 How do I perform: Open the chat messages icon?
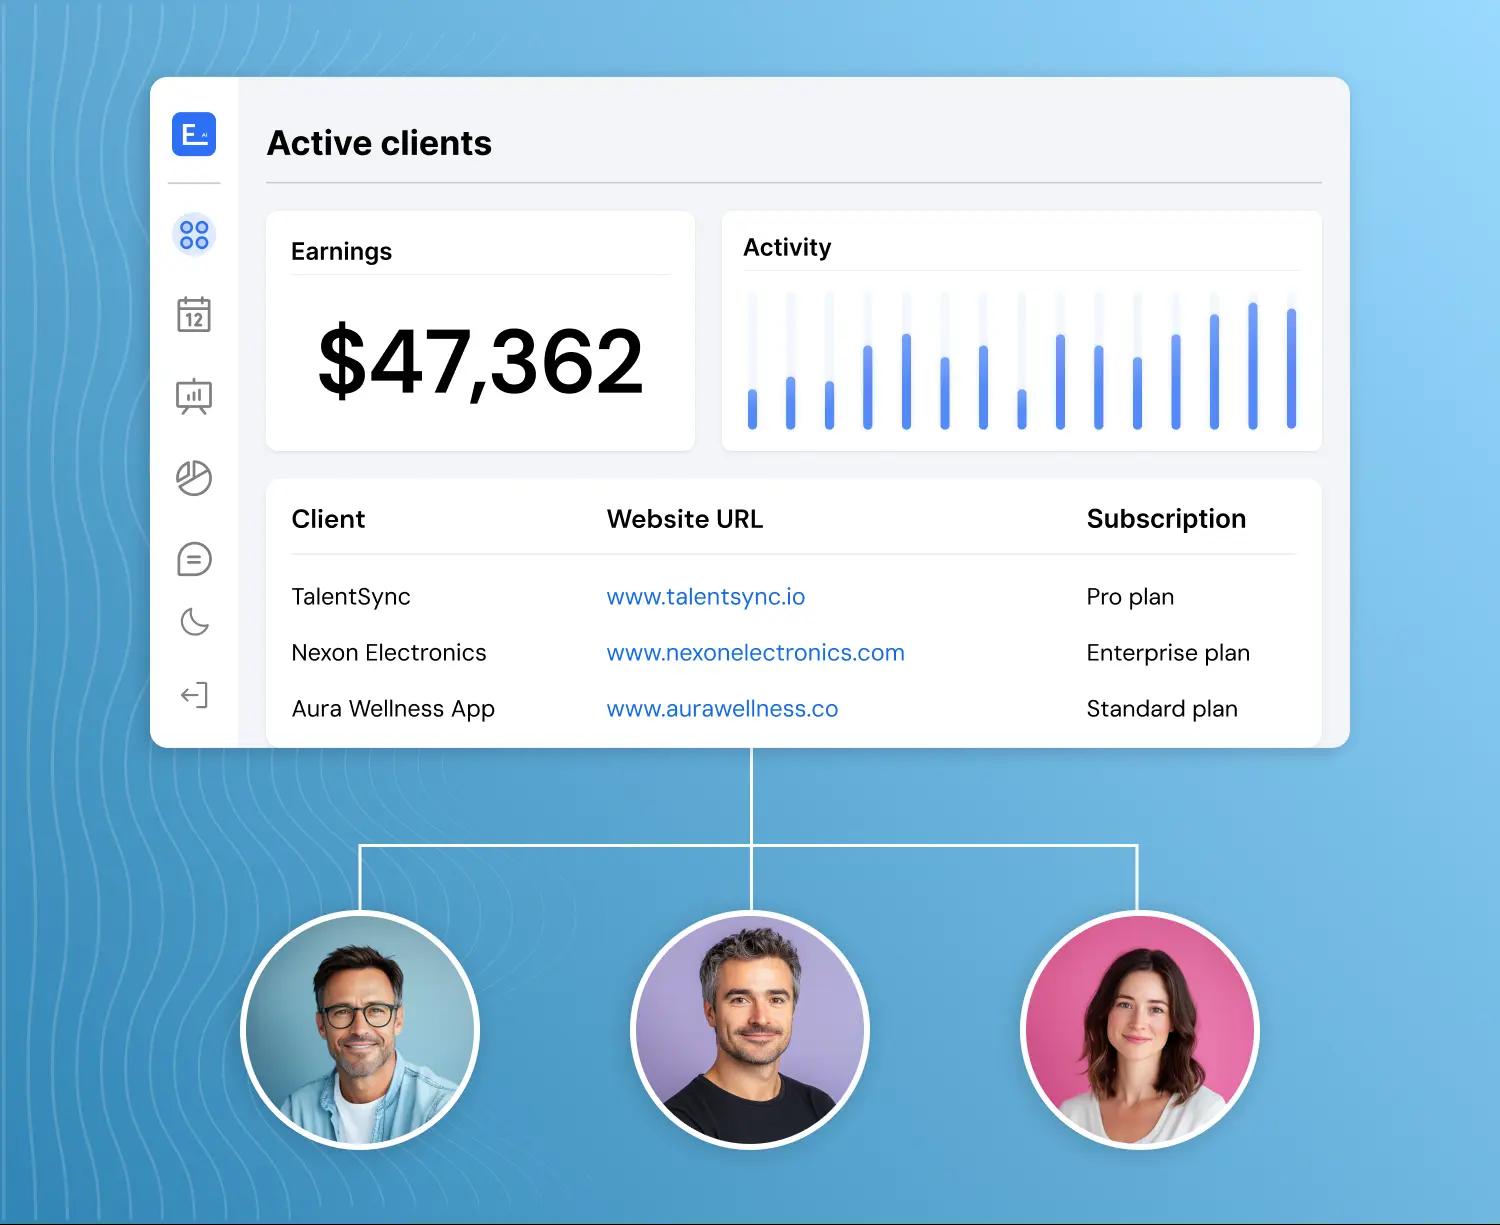(x=194, y=559)
